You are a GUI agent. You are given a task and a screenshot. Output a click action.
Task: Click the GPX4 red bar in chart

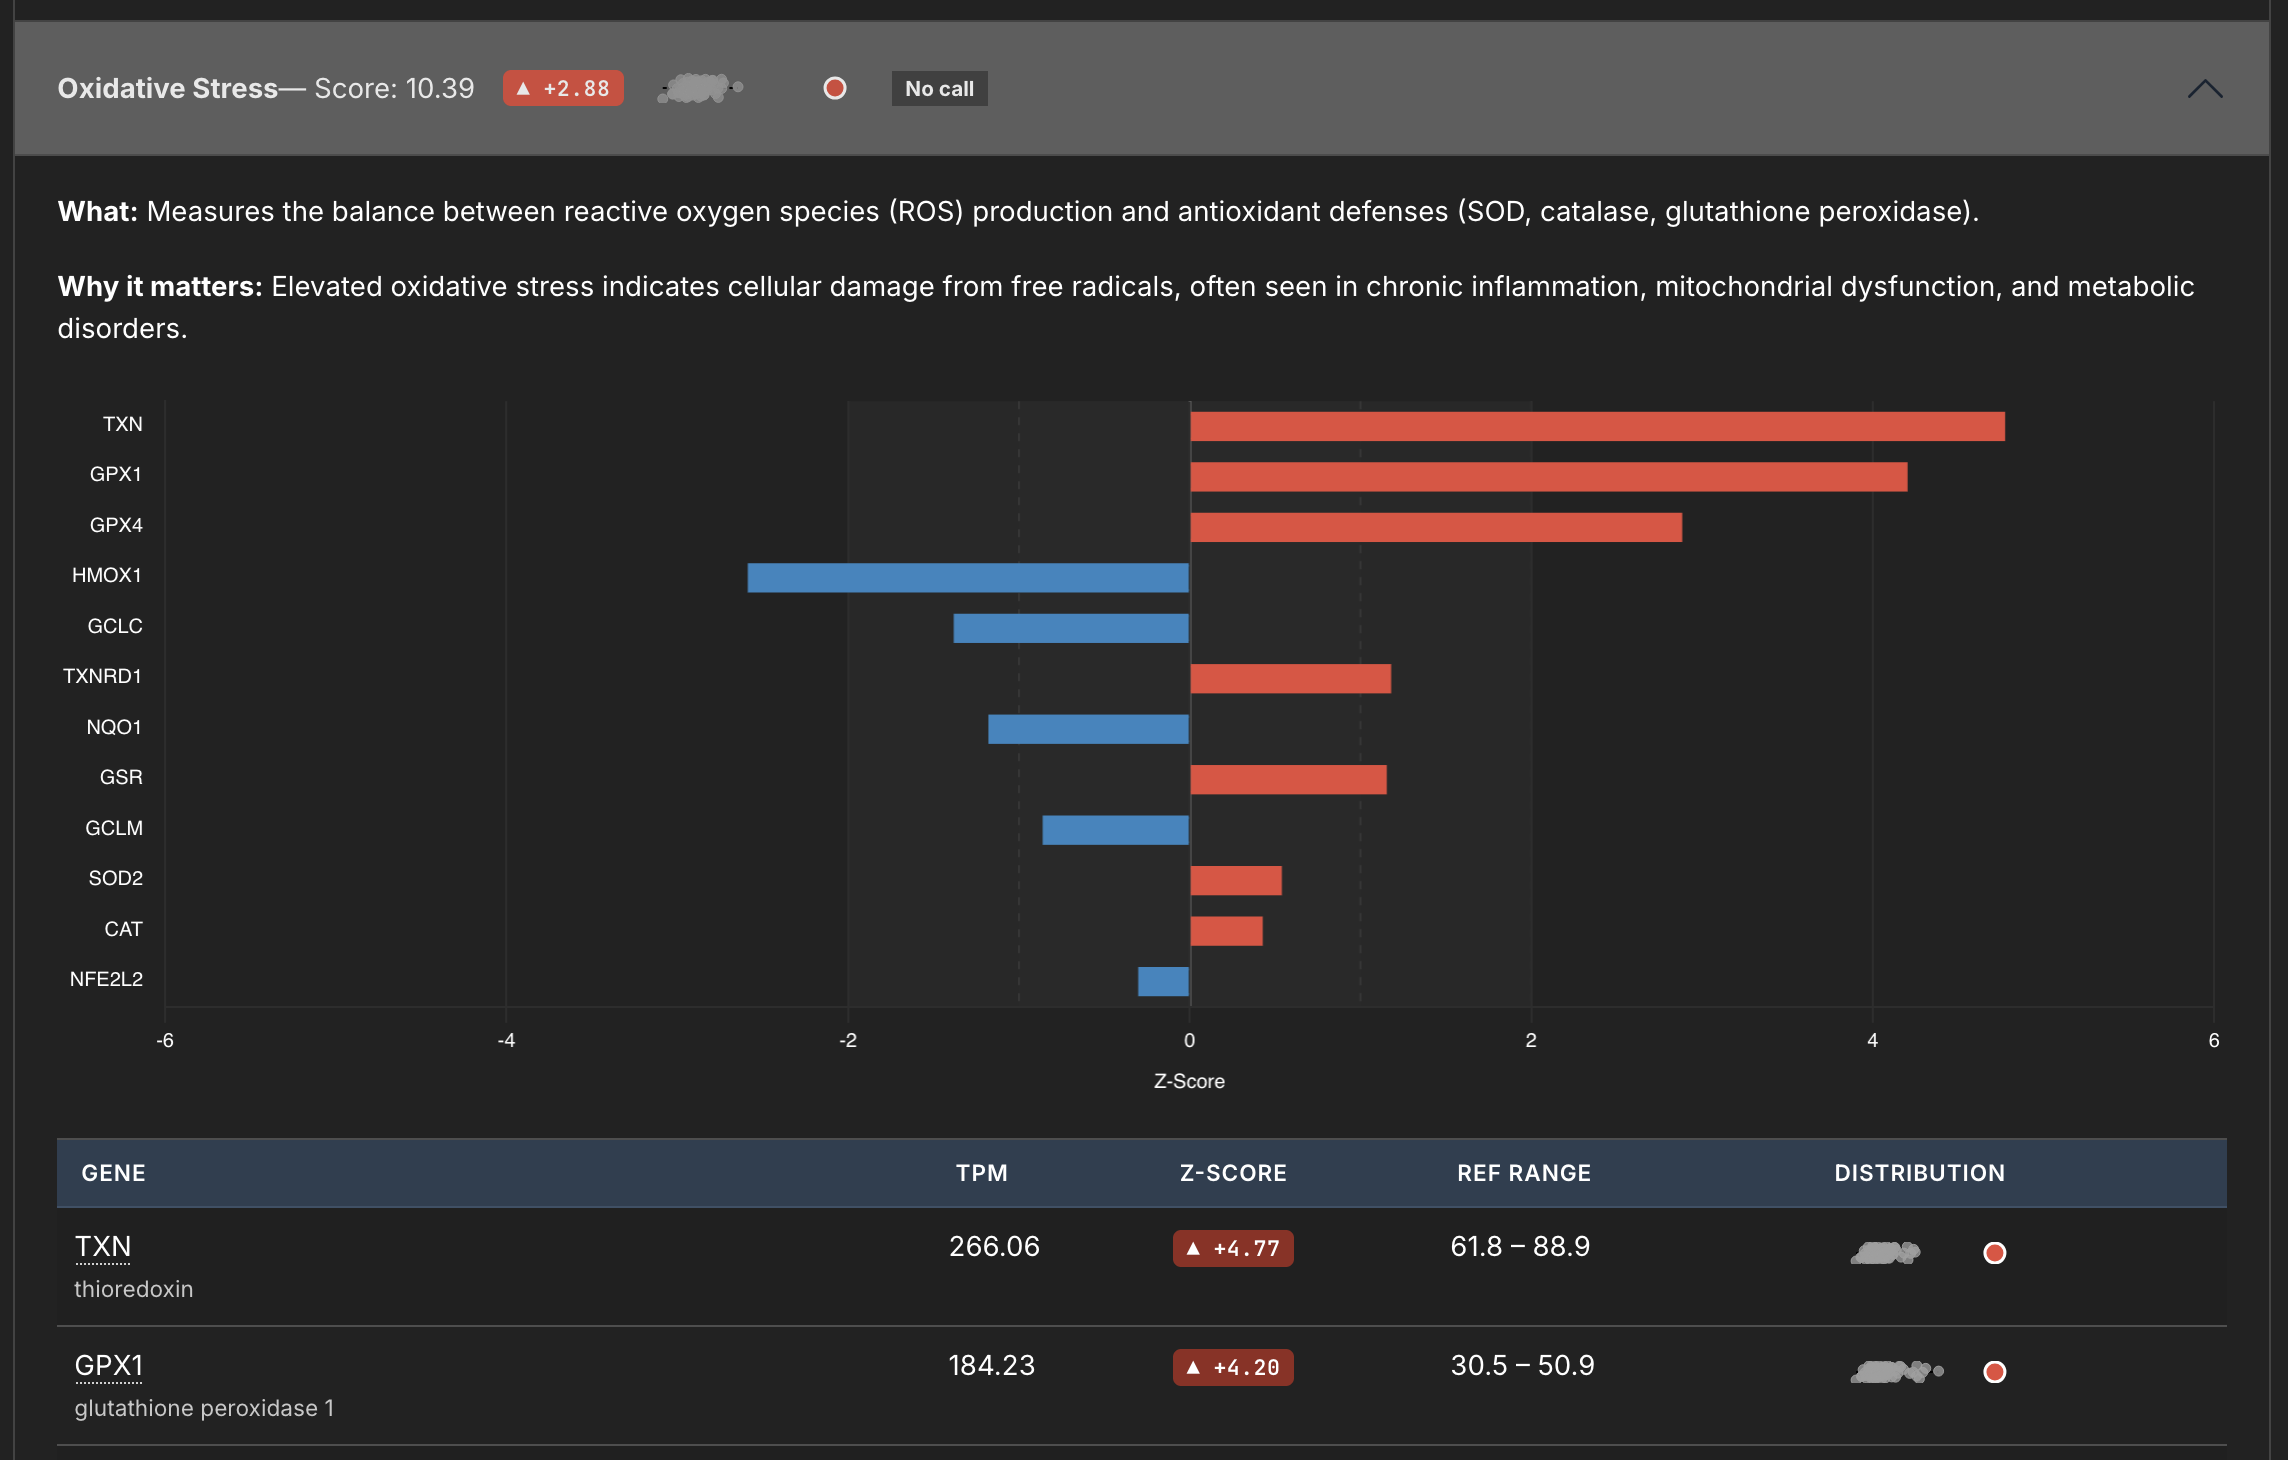(x=1435, y=528)
